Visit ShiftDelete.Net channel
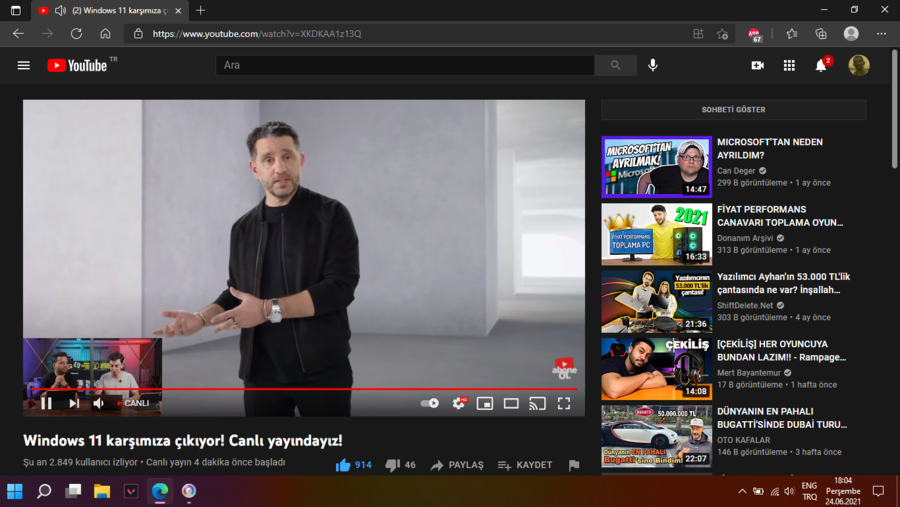Image resolution: width=900 pixels, height=507 pixels. [x=745, y=305]
